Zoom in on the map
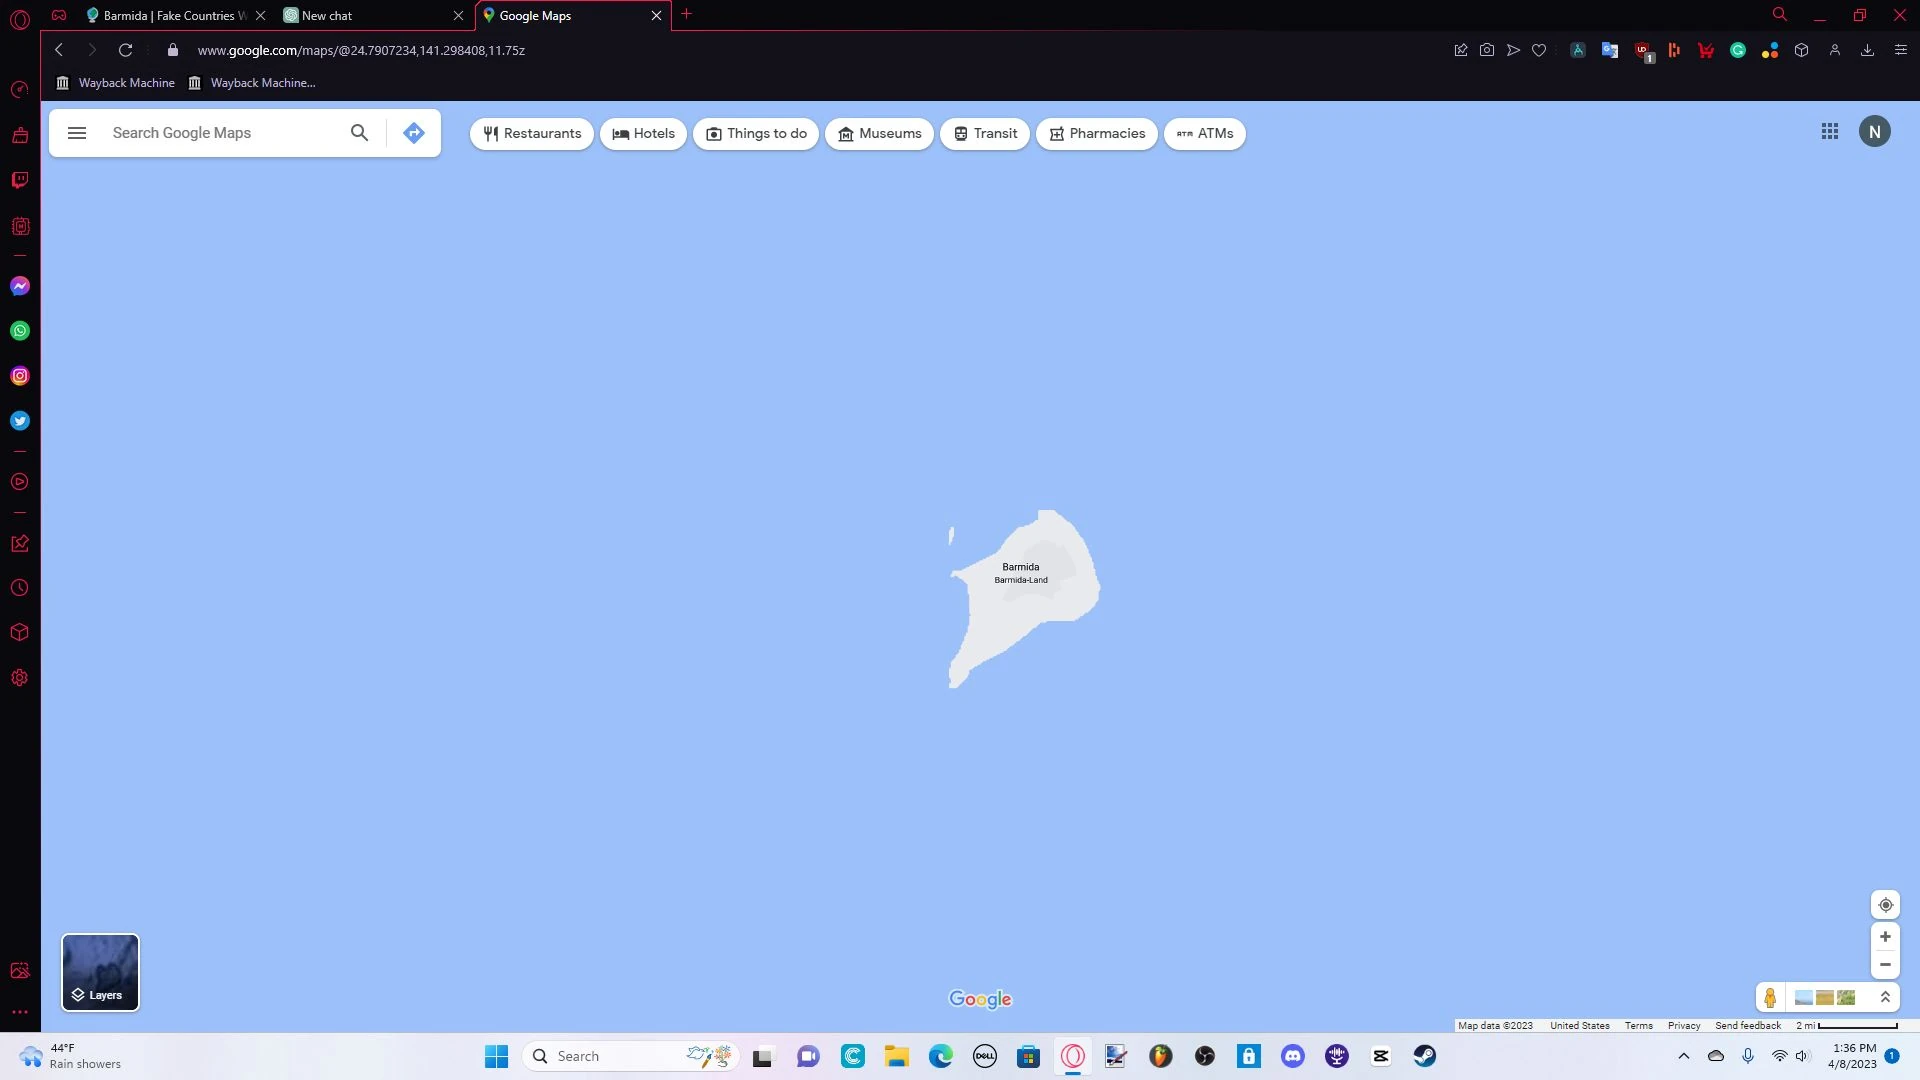Viewport: 1920px width, 1080px height. [1885, 937]
